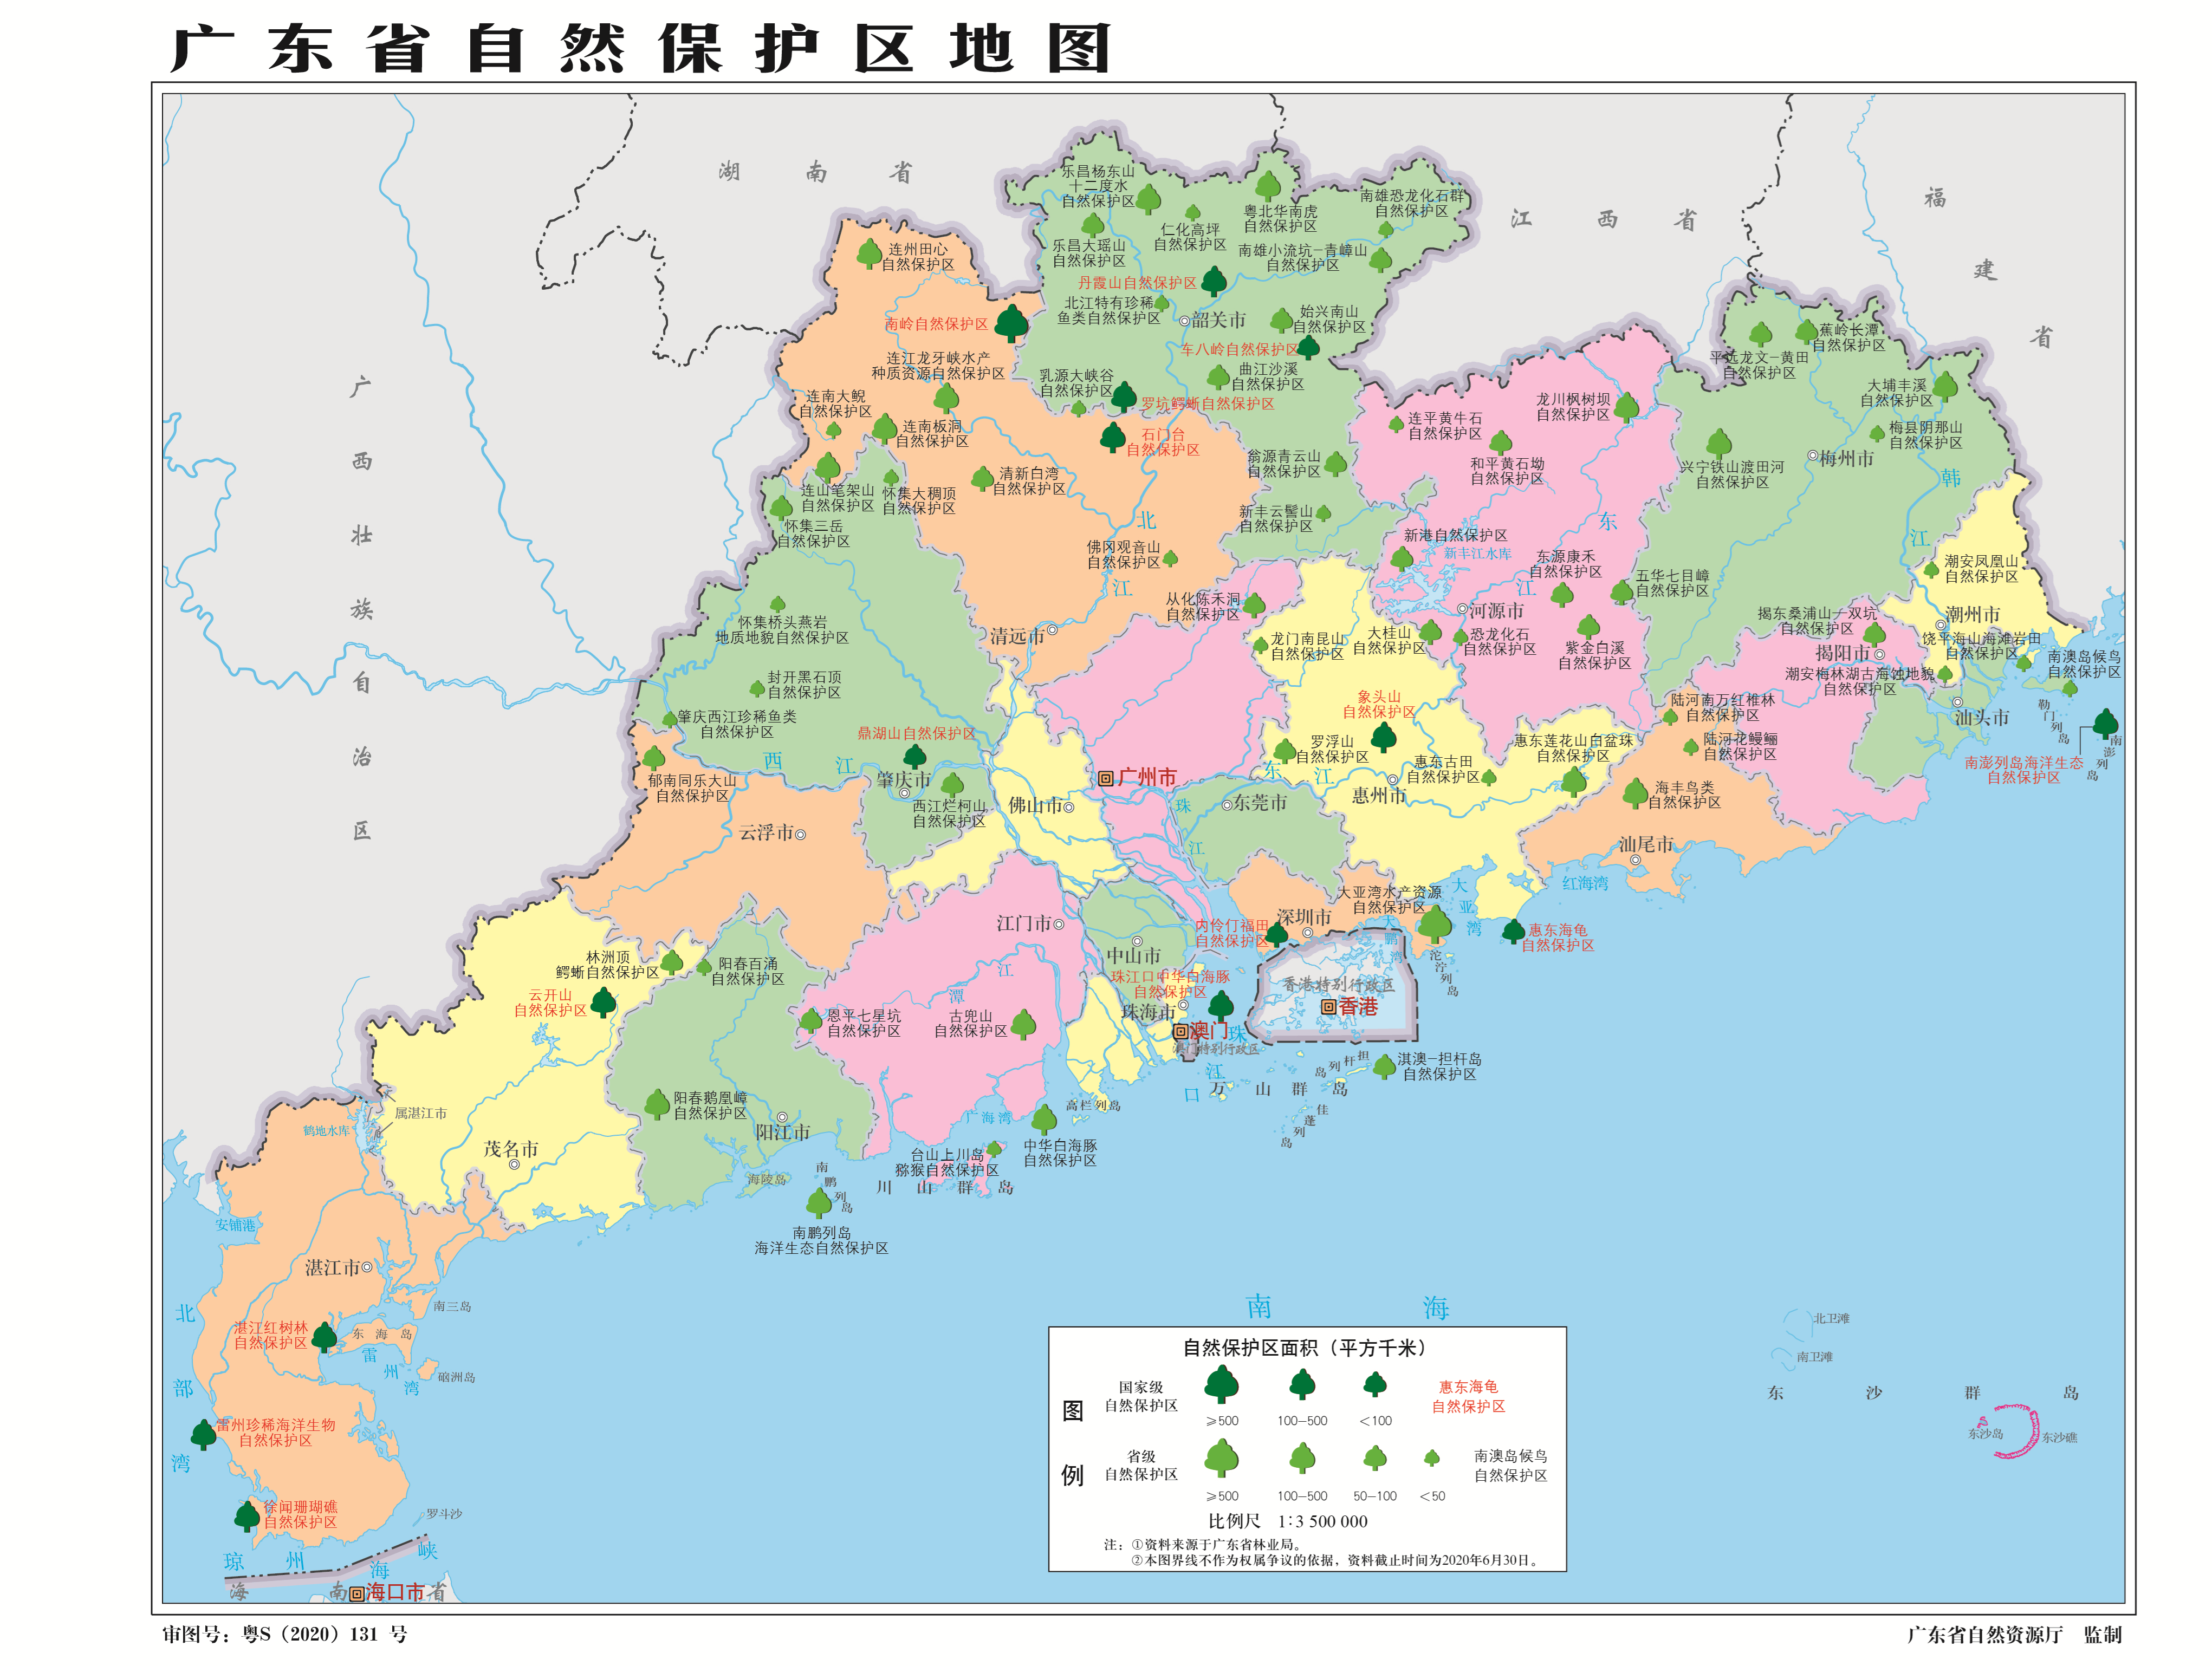Click the circle city marker beside 湛江市

367,1267
